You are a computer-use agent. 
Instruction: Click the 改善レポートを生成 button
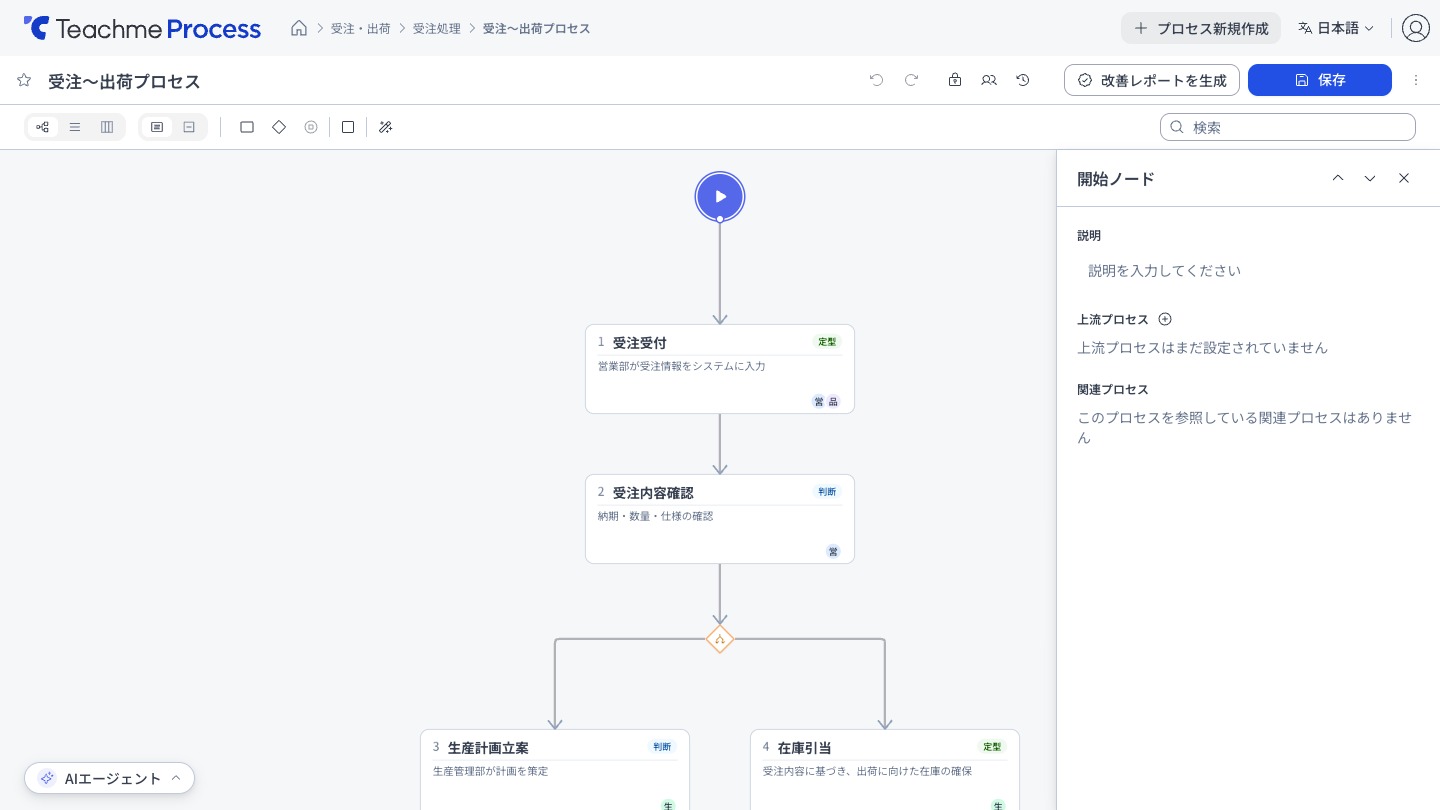pyautogui.click(x=1152, y=80)
